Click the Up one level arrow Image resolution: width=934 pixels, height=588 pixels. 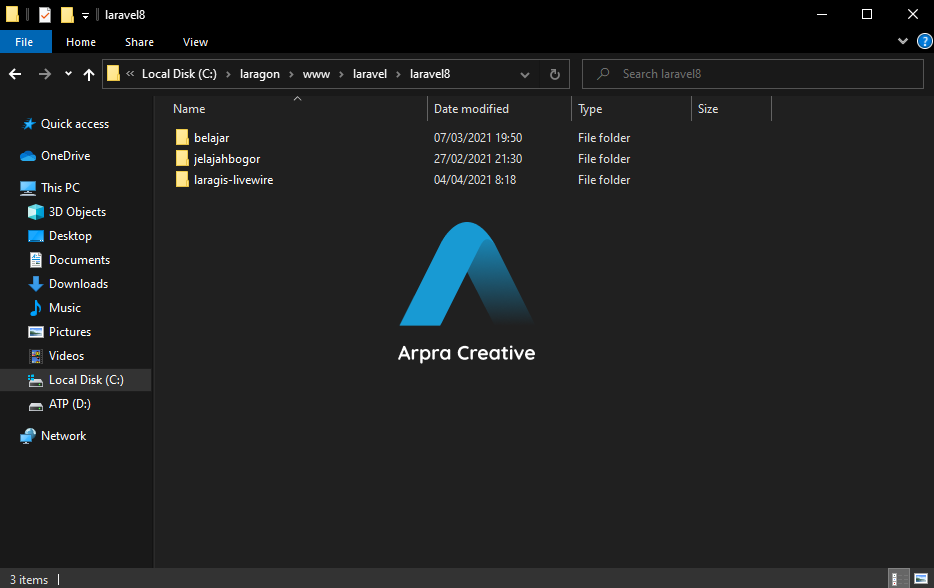tap(89, 74)
